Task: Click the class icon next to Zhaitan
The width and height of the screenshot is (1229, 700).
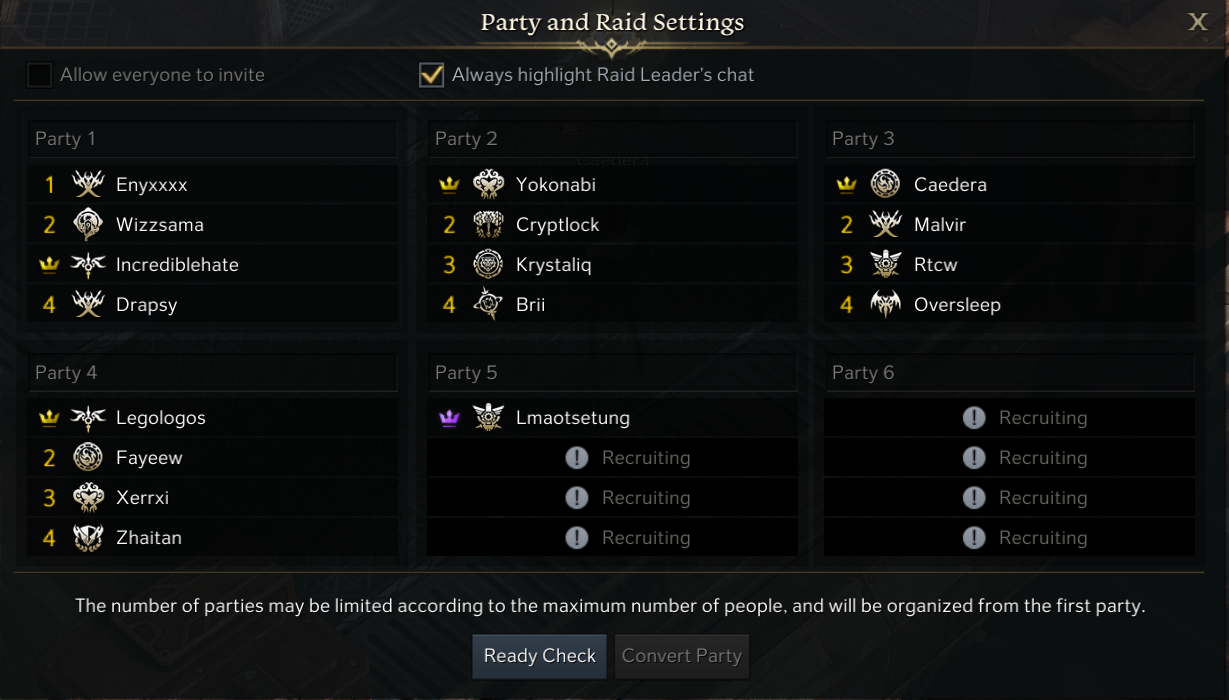Action: point(88,538)
